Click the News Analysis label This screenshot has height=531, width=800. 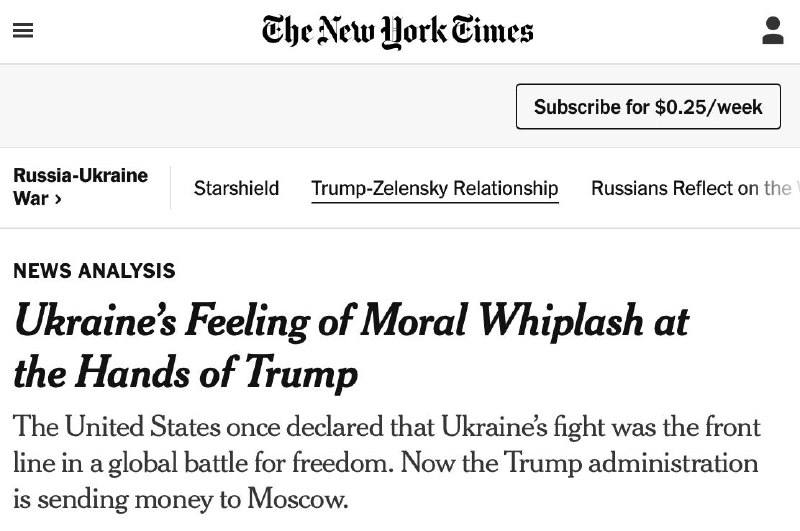[94, 271]
